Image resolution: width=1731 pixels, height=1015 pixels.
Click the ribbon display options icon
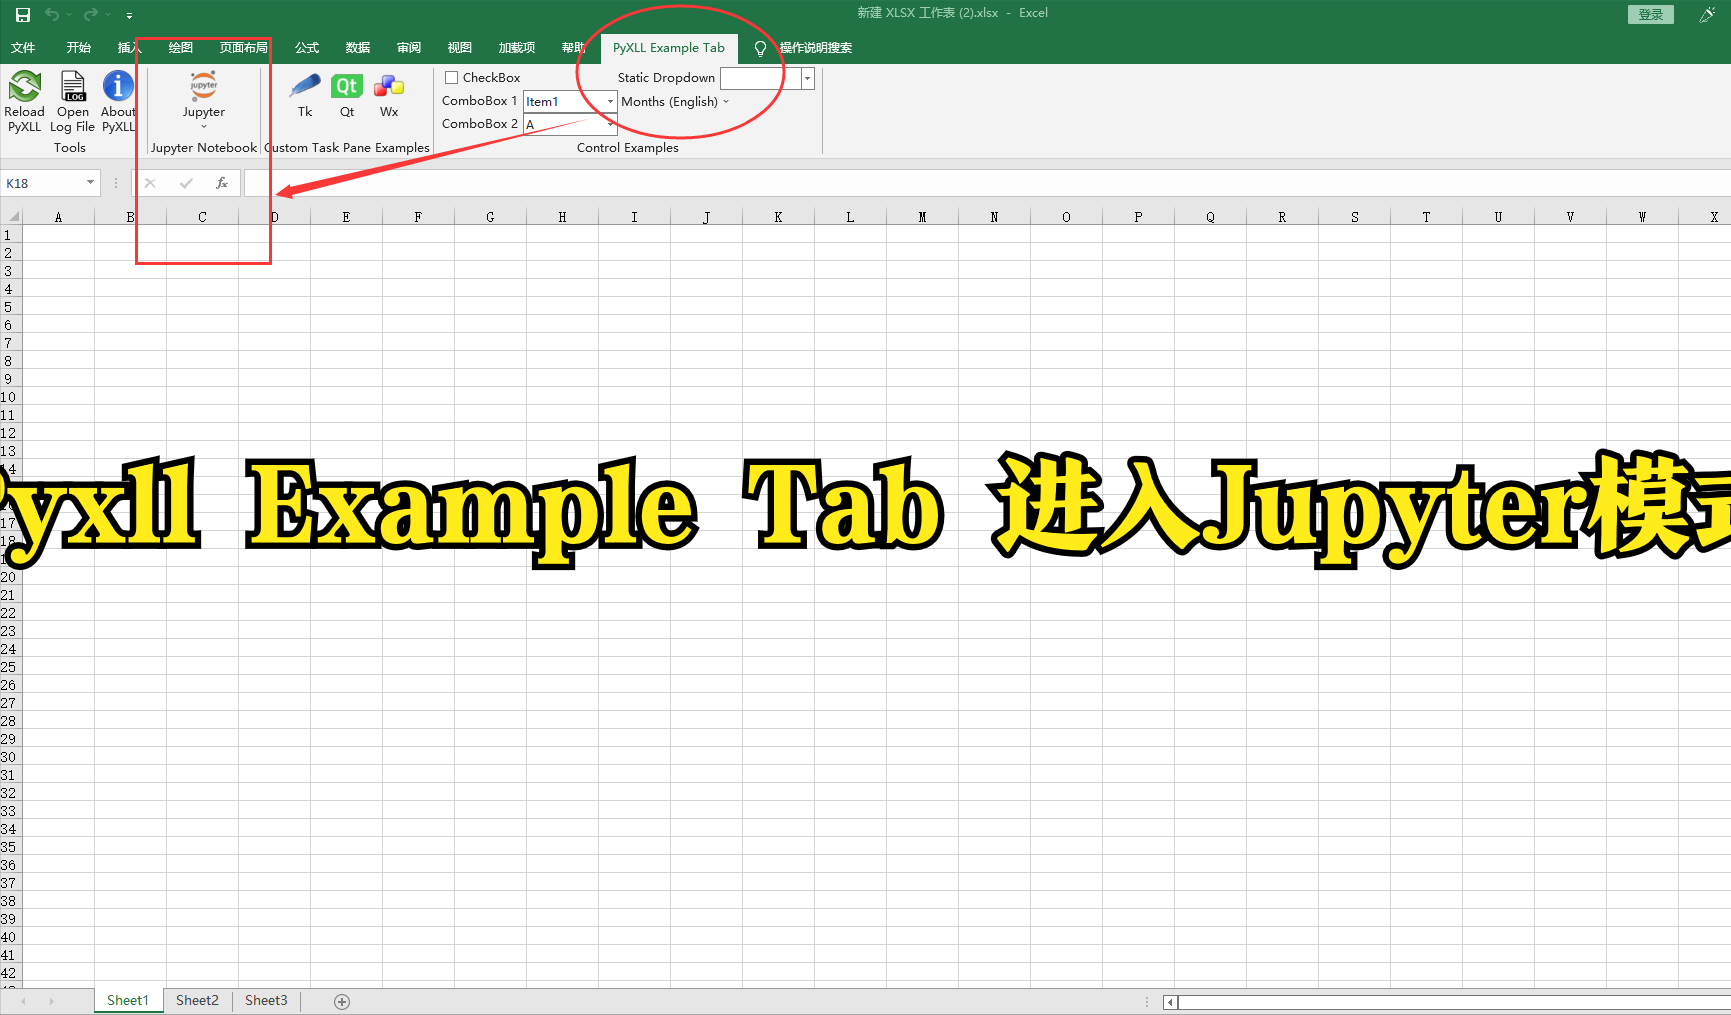click(1707, 14)
